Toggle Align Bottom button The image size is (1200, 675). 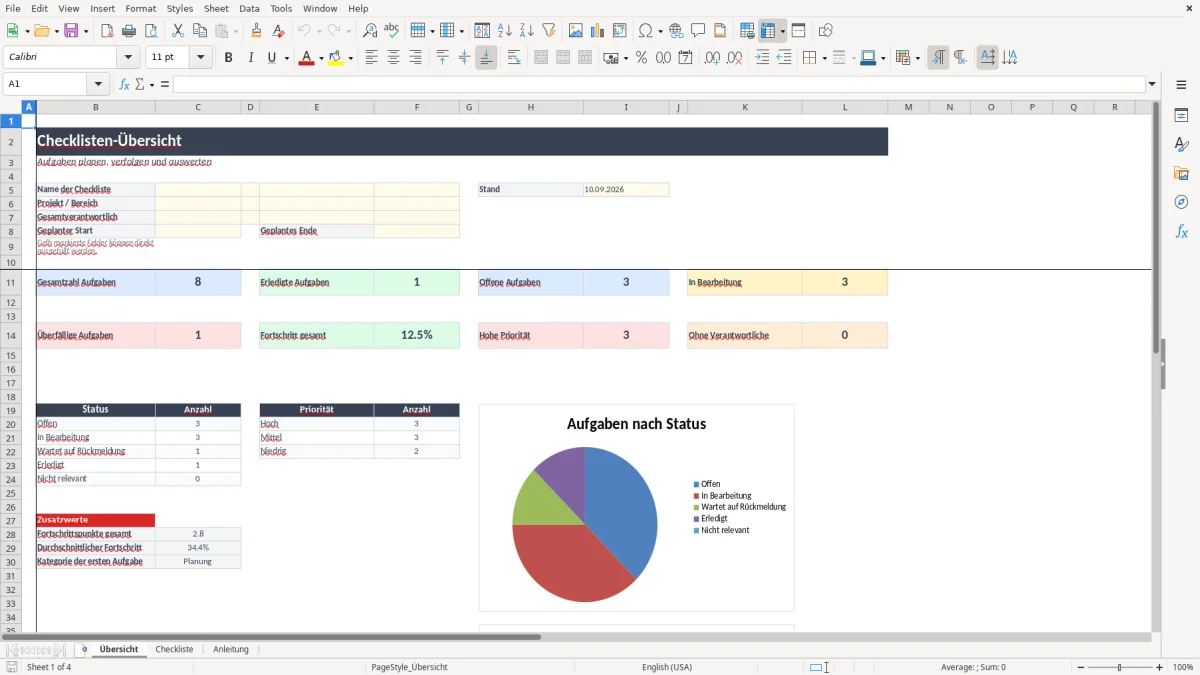[x=486, y=58]
